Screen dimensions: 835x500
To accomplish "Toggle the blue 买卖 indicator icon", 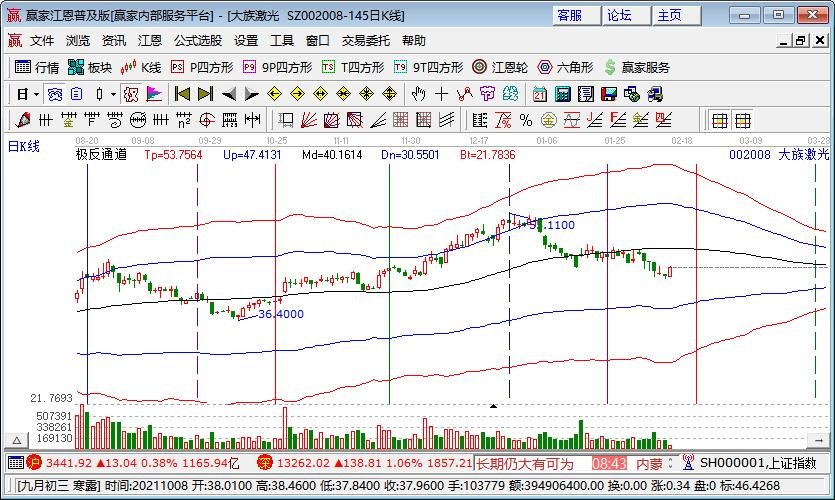I will 55,95.
